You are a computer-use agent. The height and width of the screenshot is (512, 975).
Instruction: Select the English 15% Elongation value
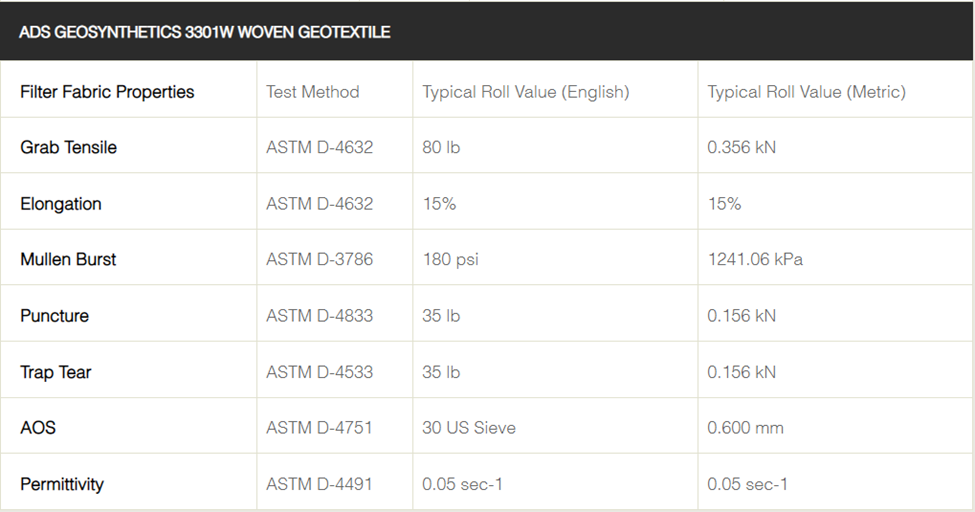click(x=440, y=204)
